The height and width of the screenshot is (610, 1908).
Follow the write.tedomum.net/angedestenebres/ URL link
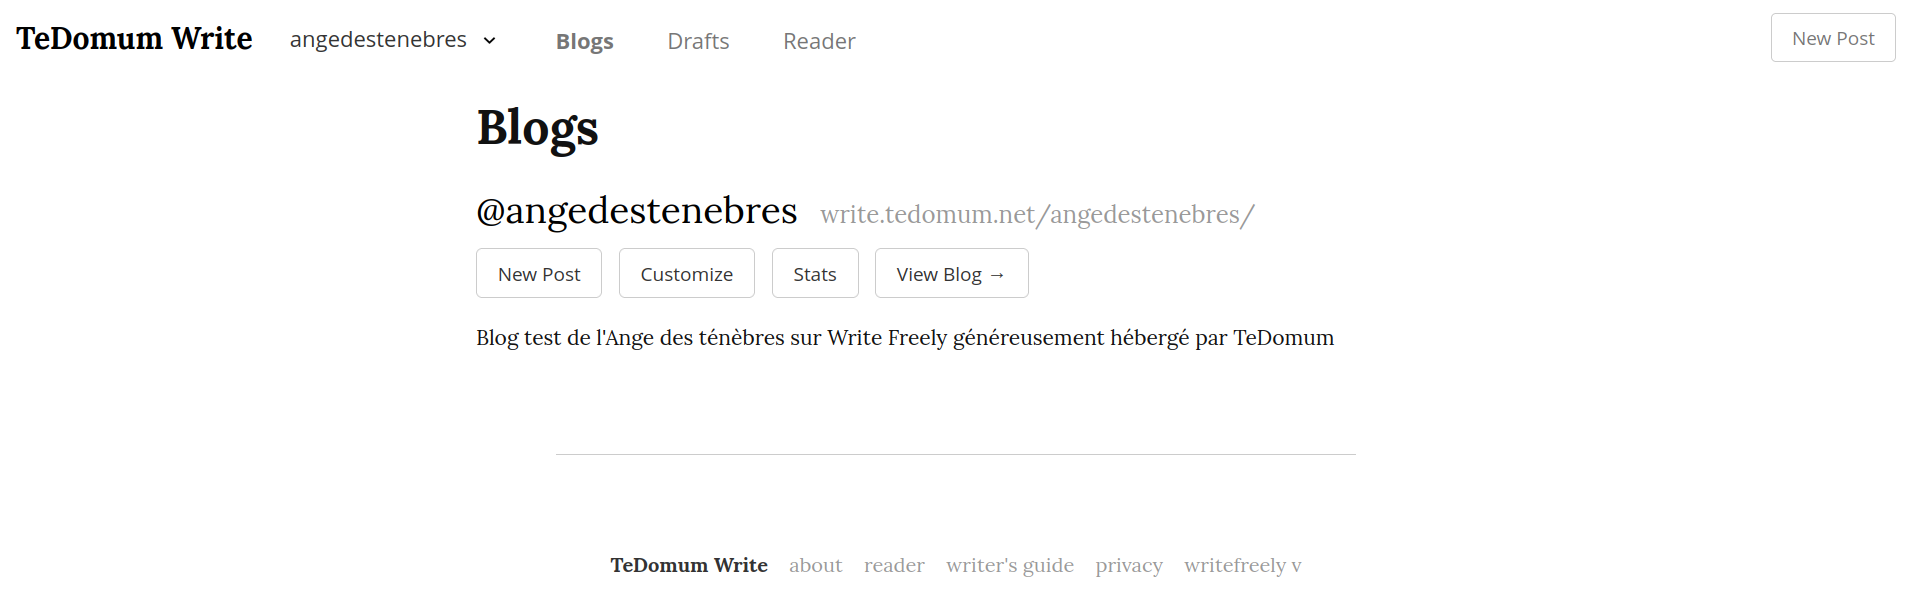pos(1037,214)
